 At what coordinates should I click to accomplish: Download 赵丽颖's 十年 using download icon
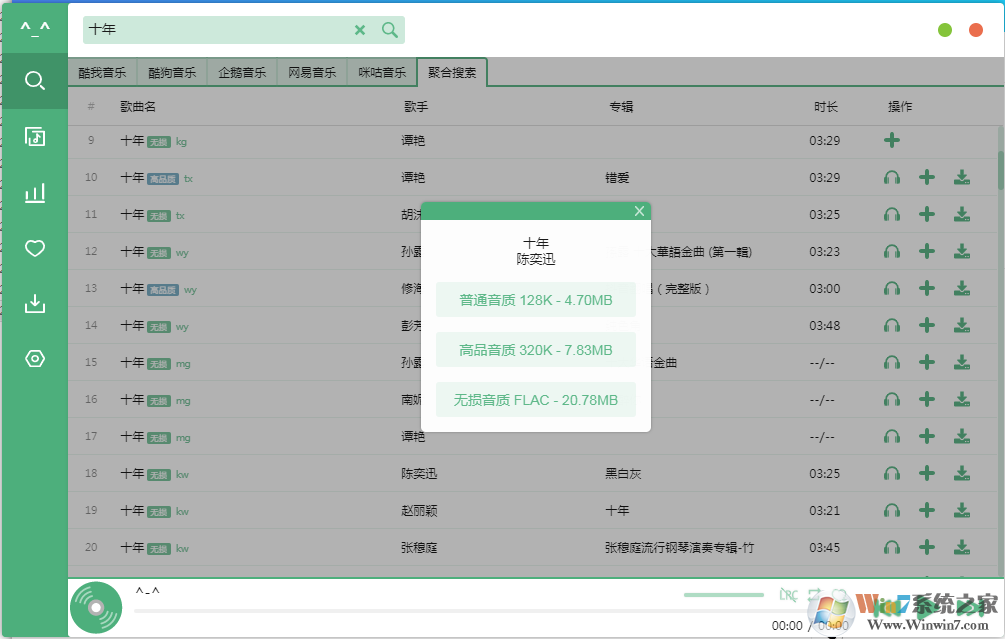click(x=962, y=510)
